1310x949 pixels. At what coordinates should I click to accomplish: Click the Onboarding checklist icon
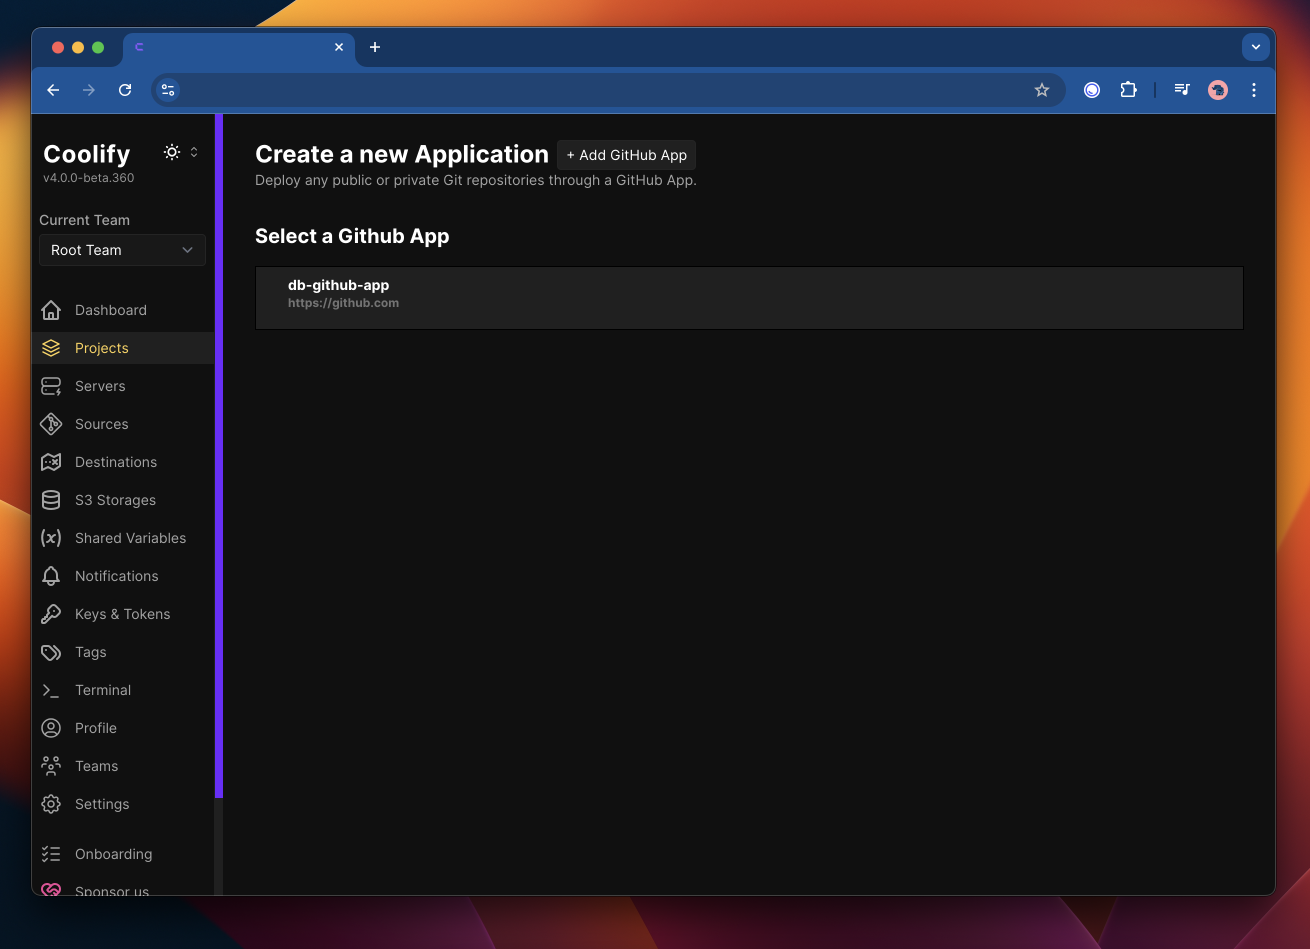[x=51, y=854]
